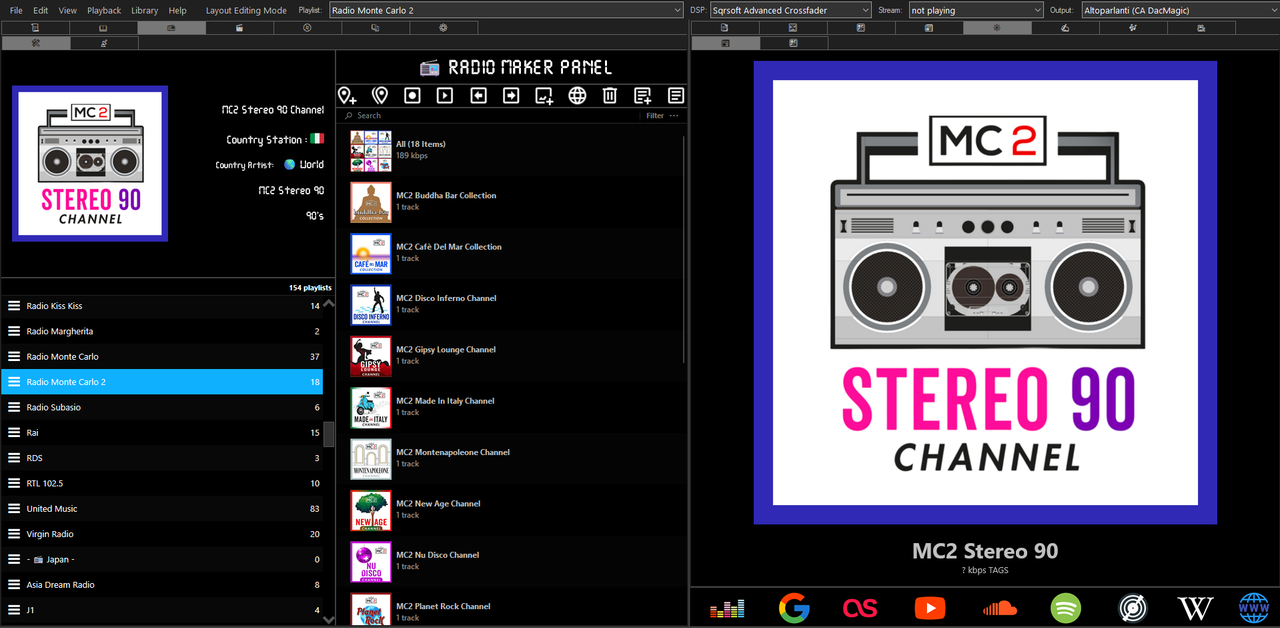Screen dimensions: 1280x628
Task: Click the record button icon in Radio Maker toolbar
Action: (x=412, y=95)
